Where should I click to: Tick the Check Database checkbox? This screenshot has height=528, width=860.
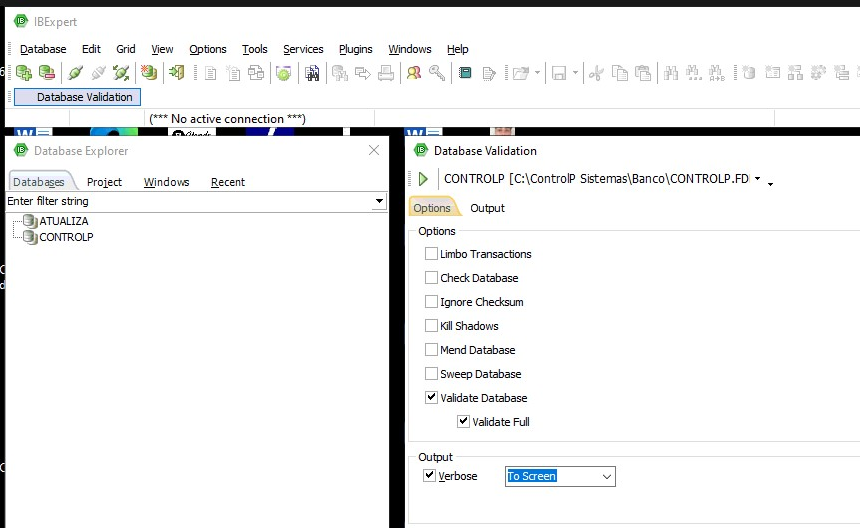coord(431,278)
